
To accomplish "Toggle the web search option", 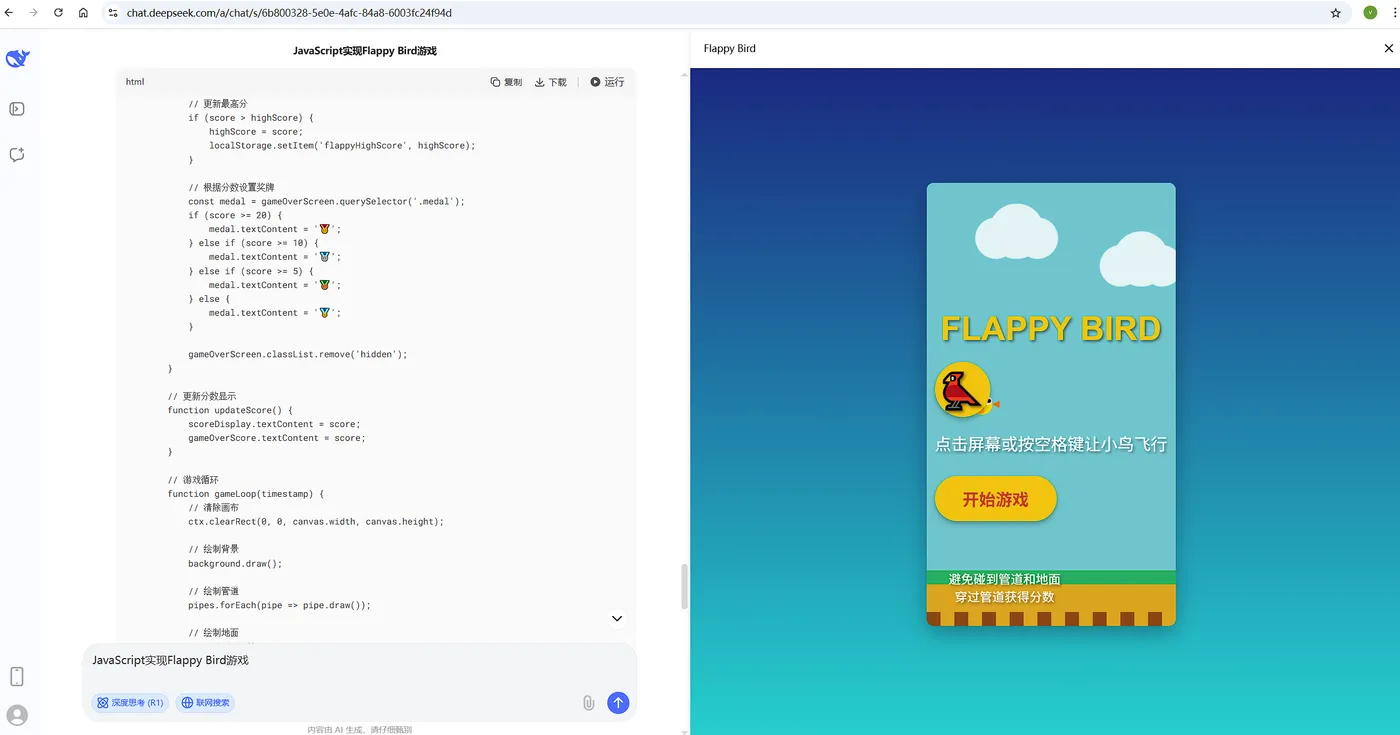I will coord(205,703).
